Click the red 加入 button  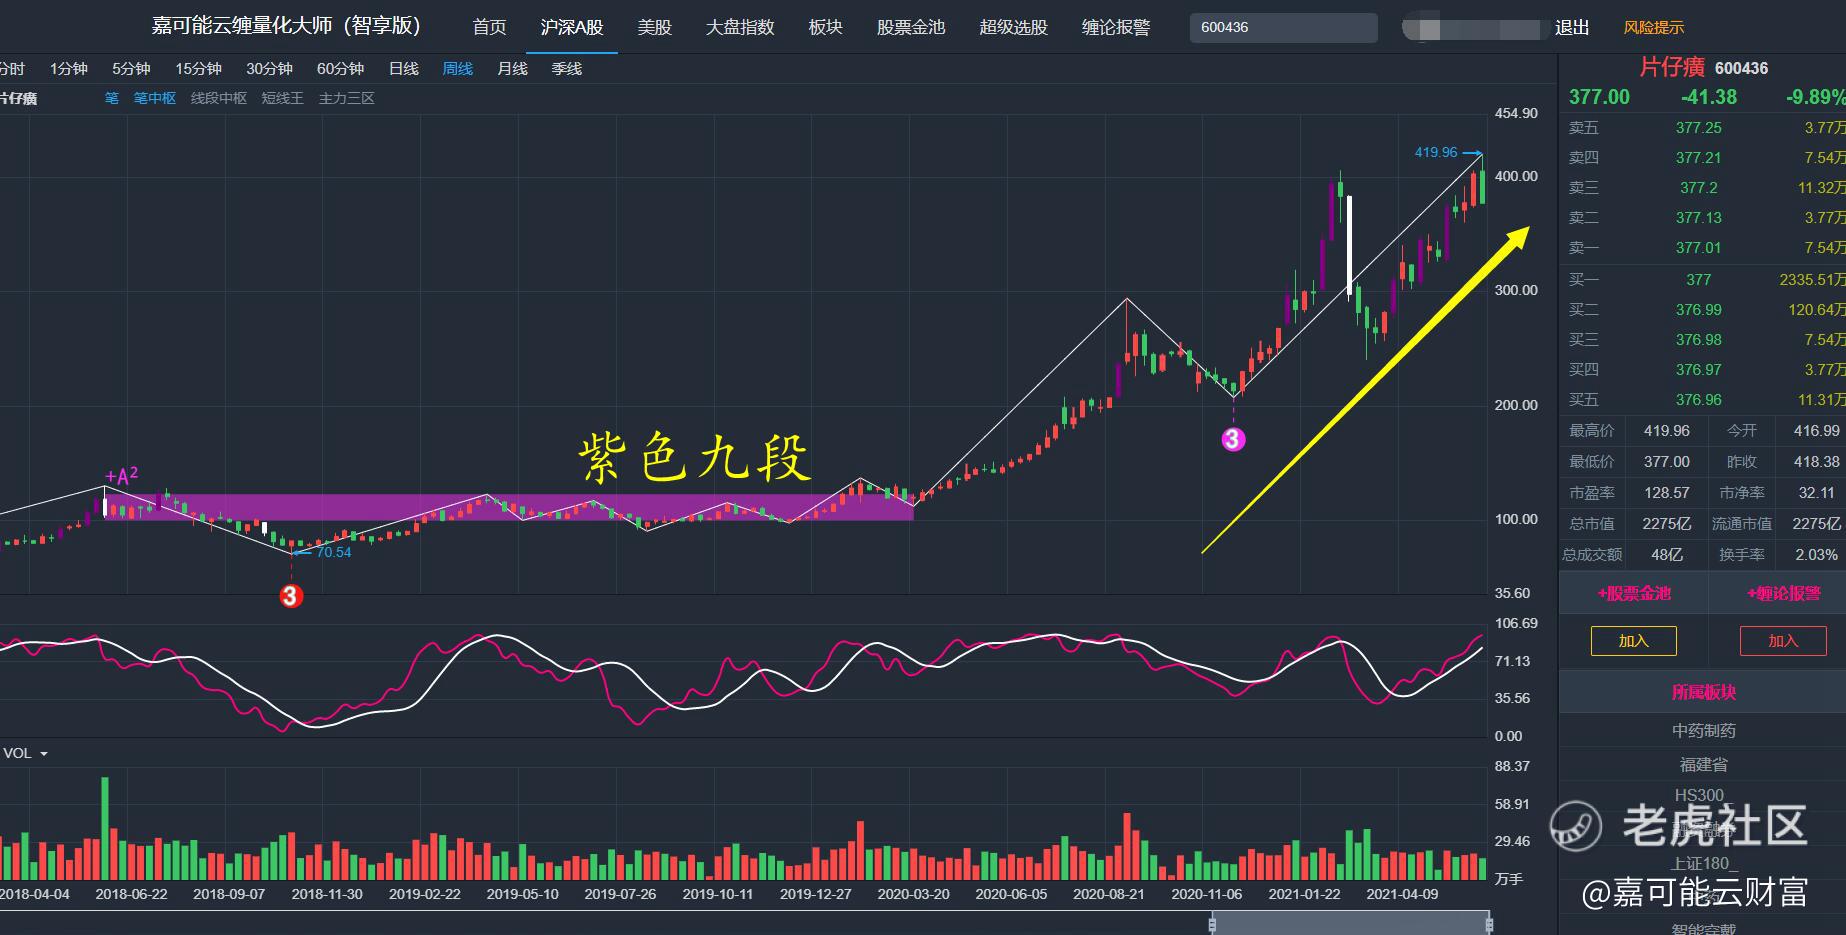point(1783,641)
